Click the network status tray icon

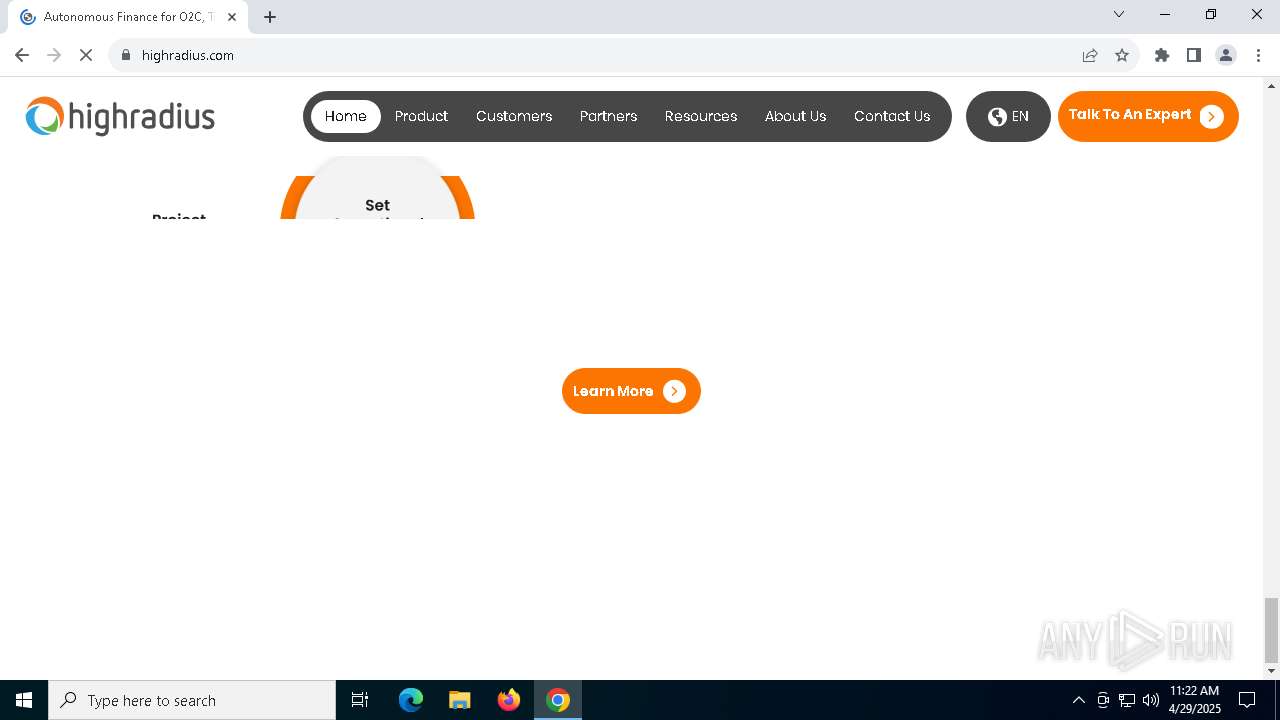[1127, 700]
